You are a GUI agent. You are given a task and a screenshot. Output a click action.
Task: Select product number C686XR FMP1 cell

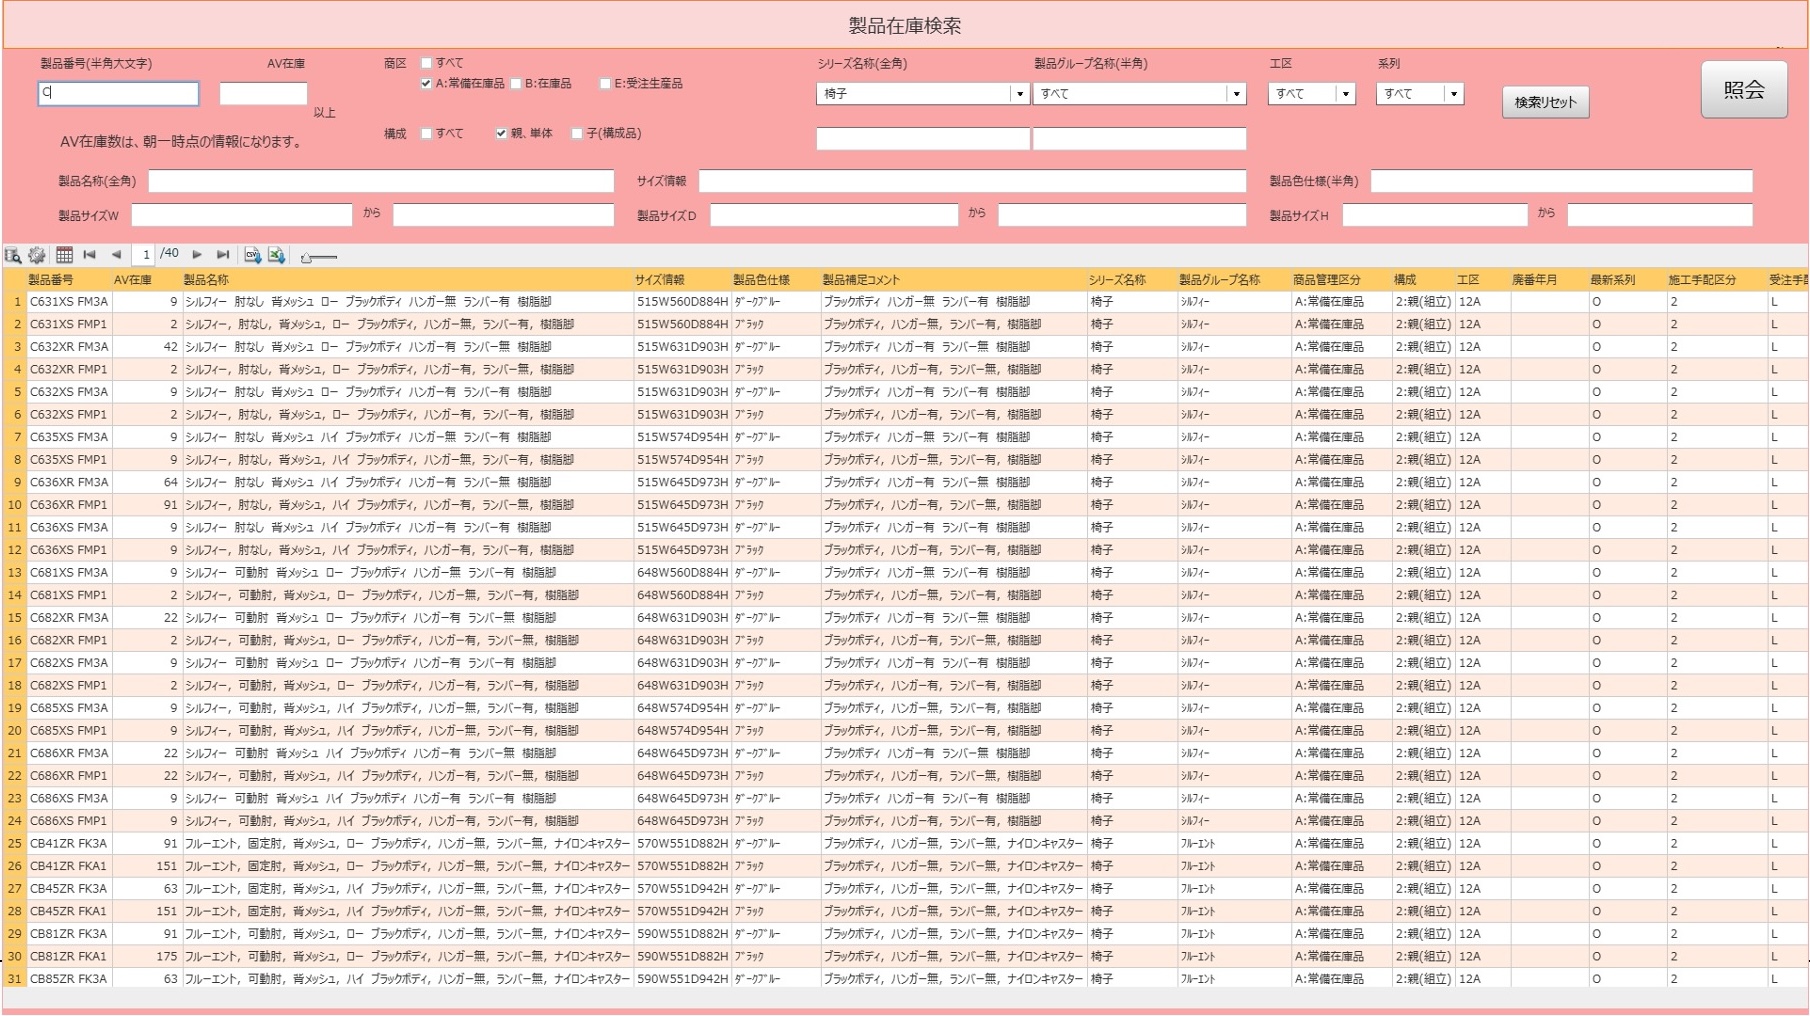(x=68, y=776)
